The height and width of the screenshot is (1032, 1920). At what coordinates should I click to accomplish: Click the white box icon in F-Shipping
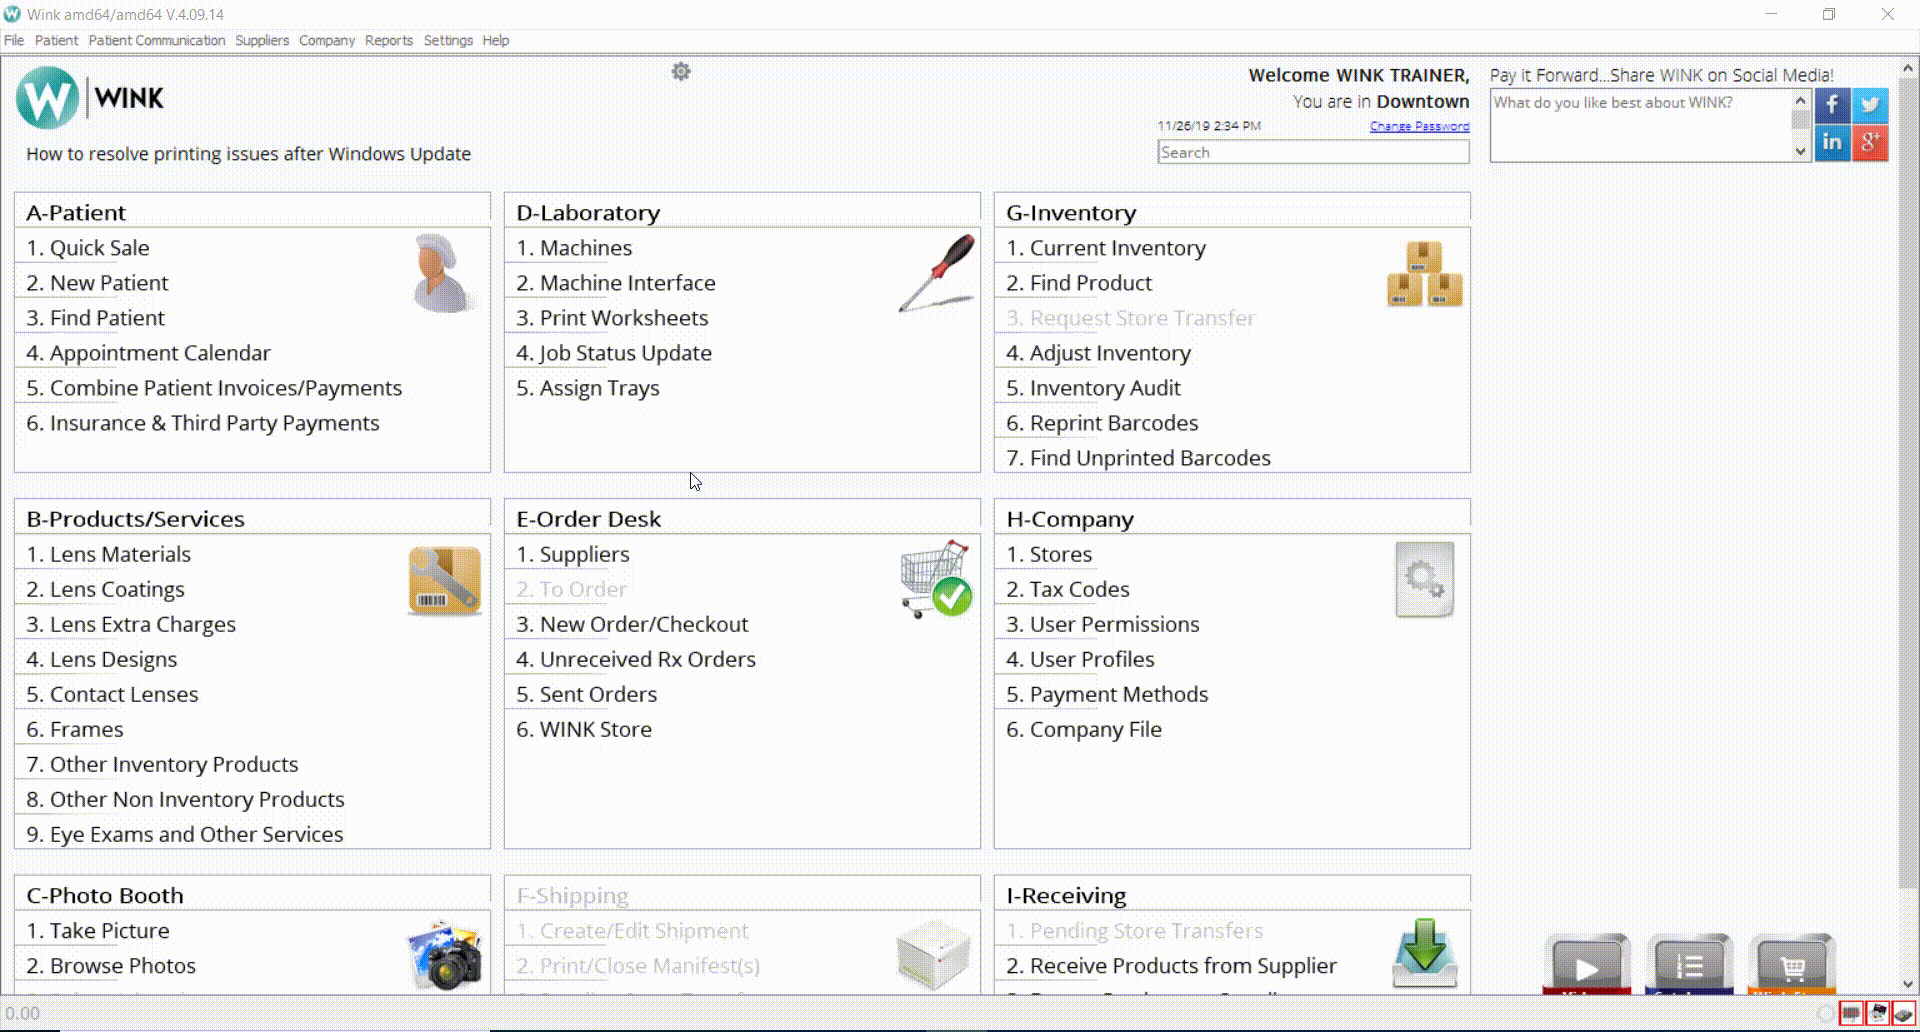(934, 955)
